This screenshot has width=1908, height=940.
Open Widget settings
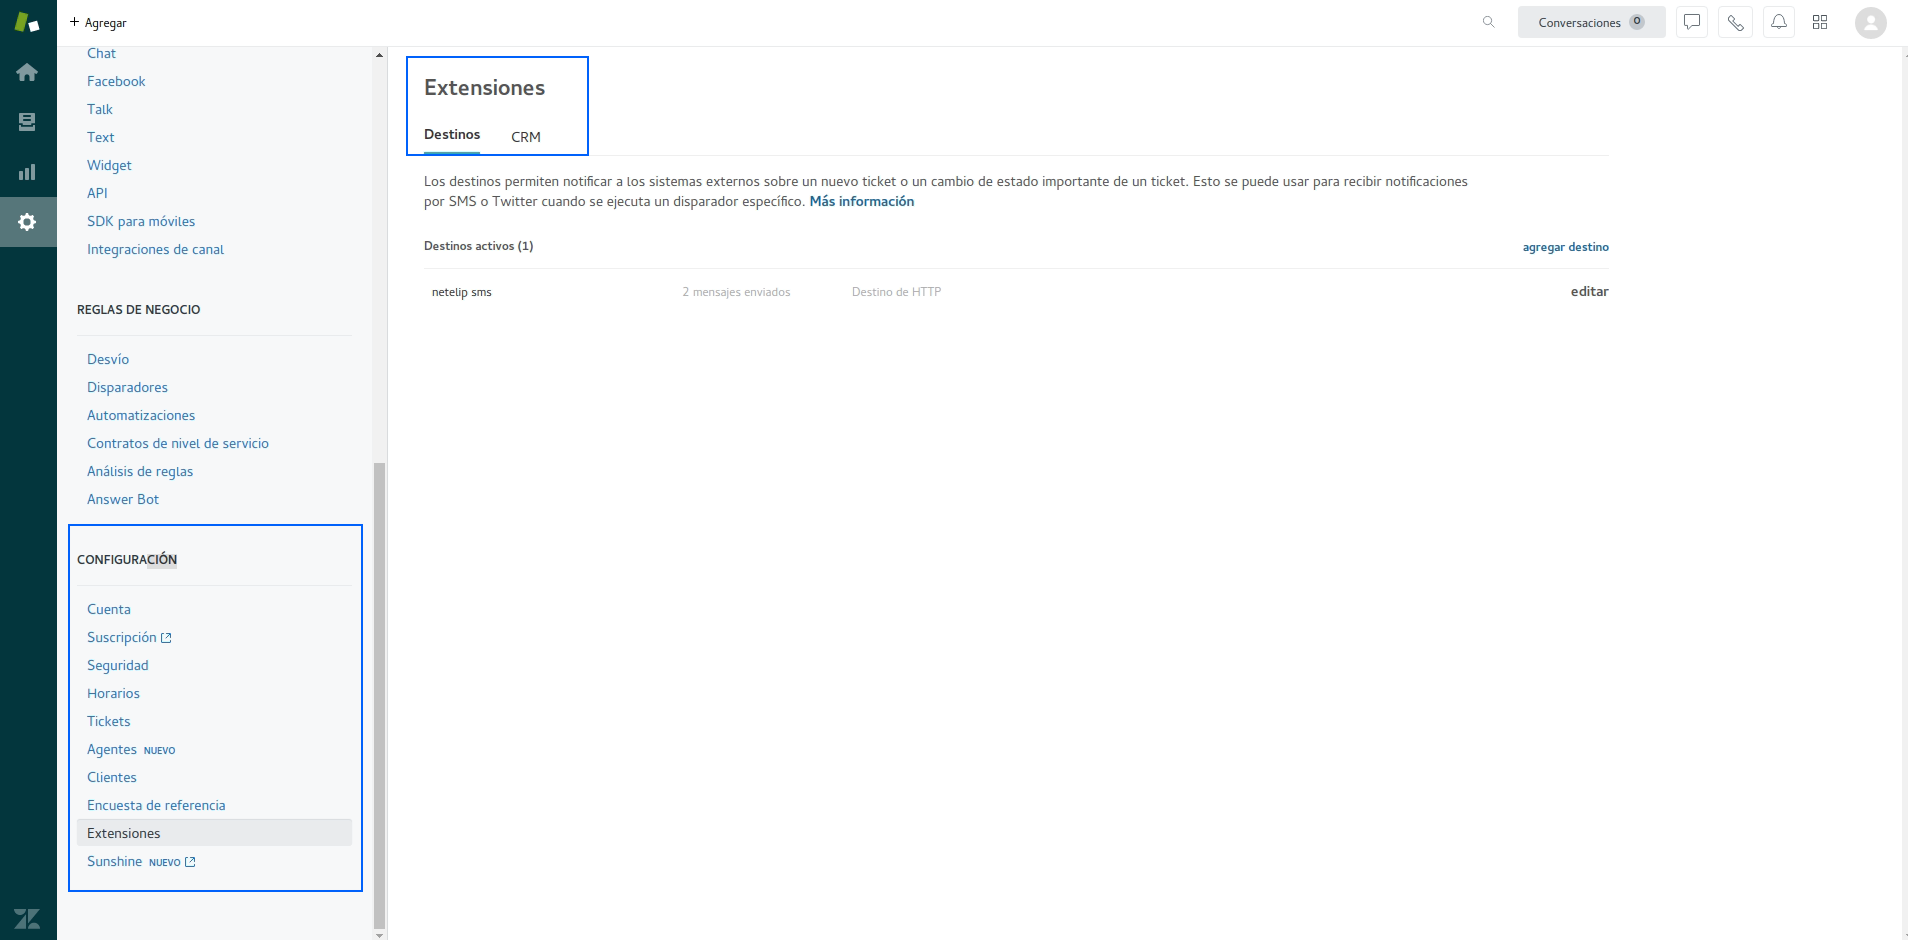pyautogui.click(x=109, y=165)
